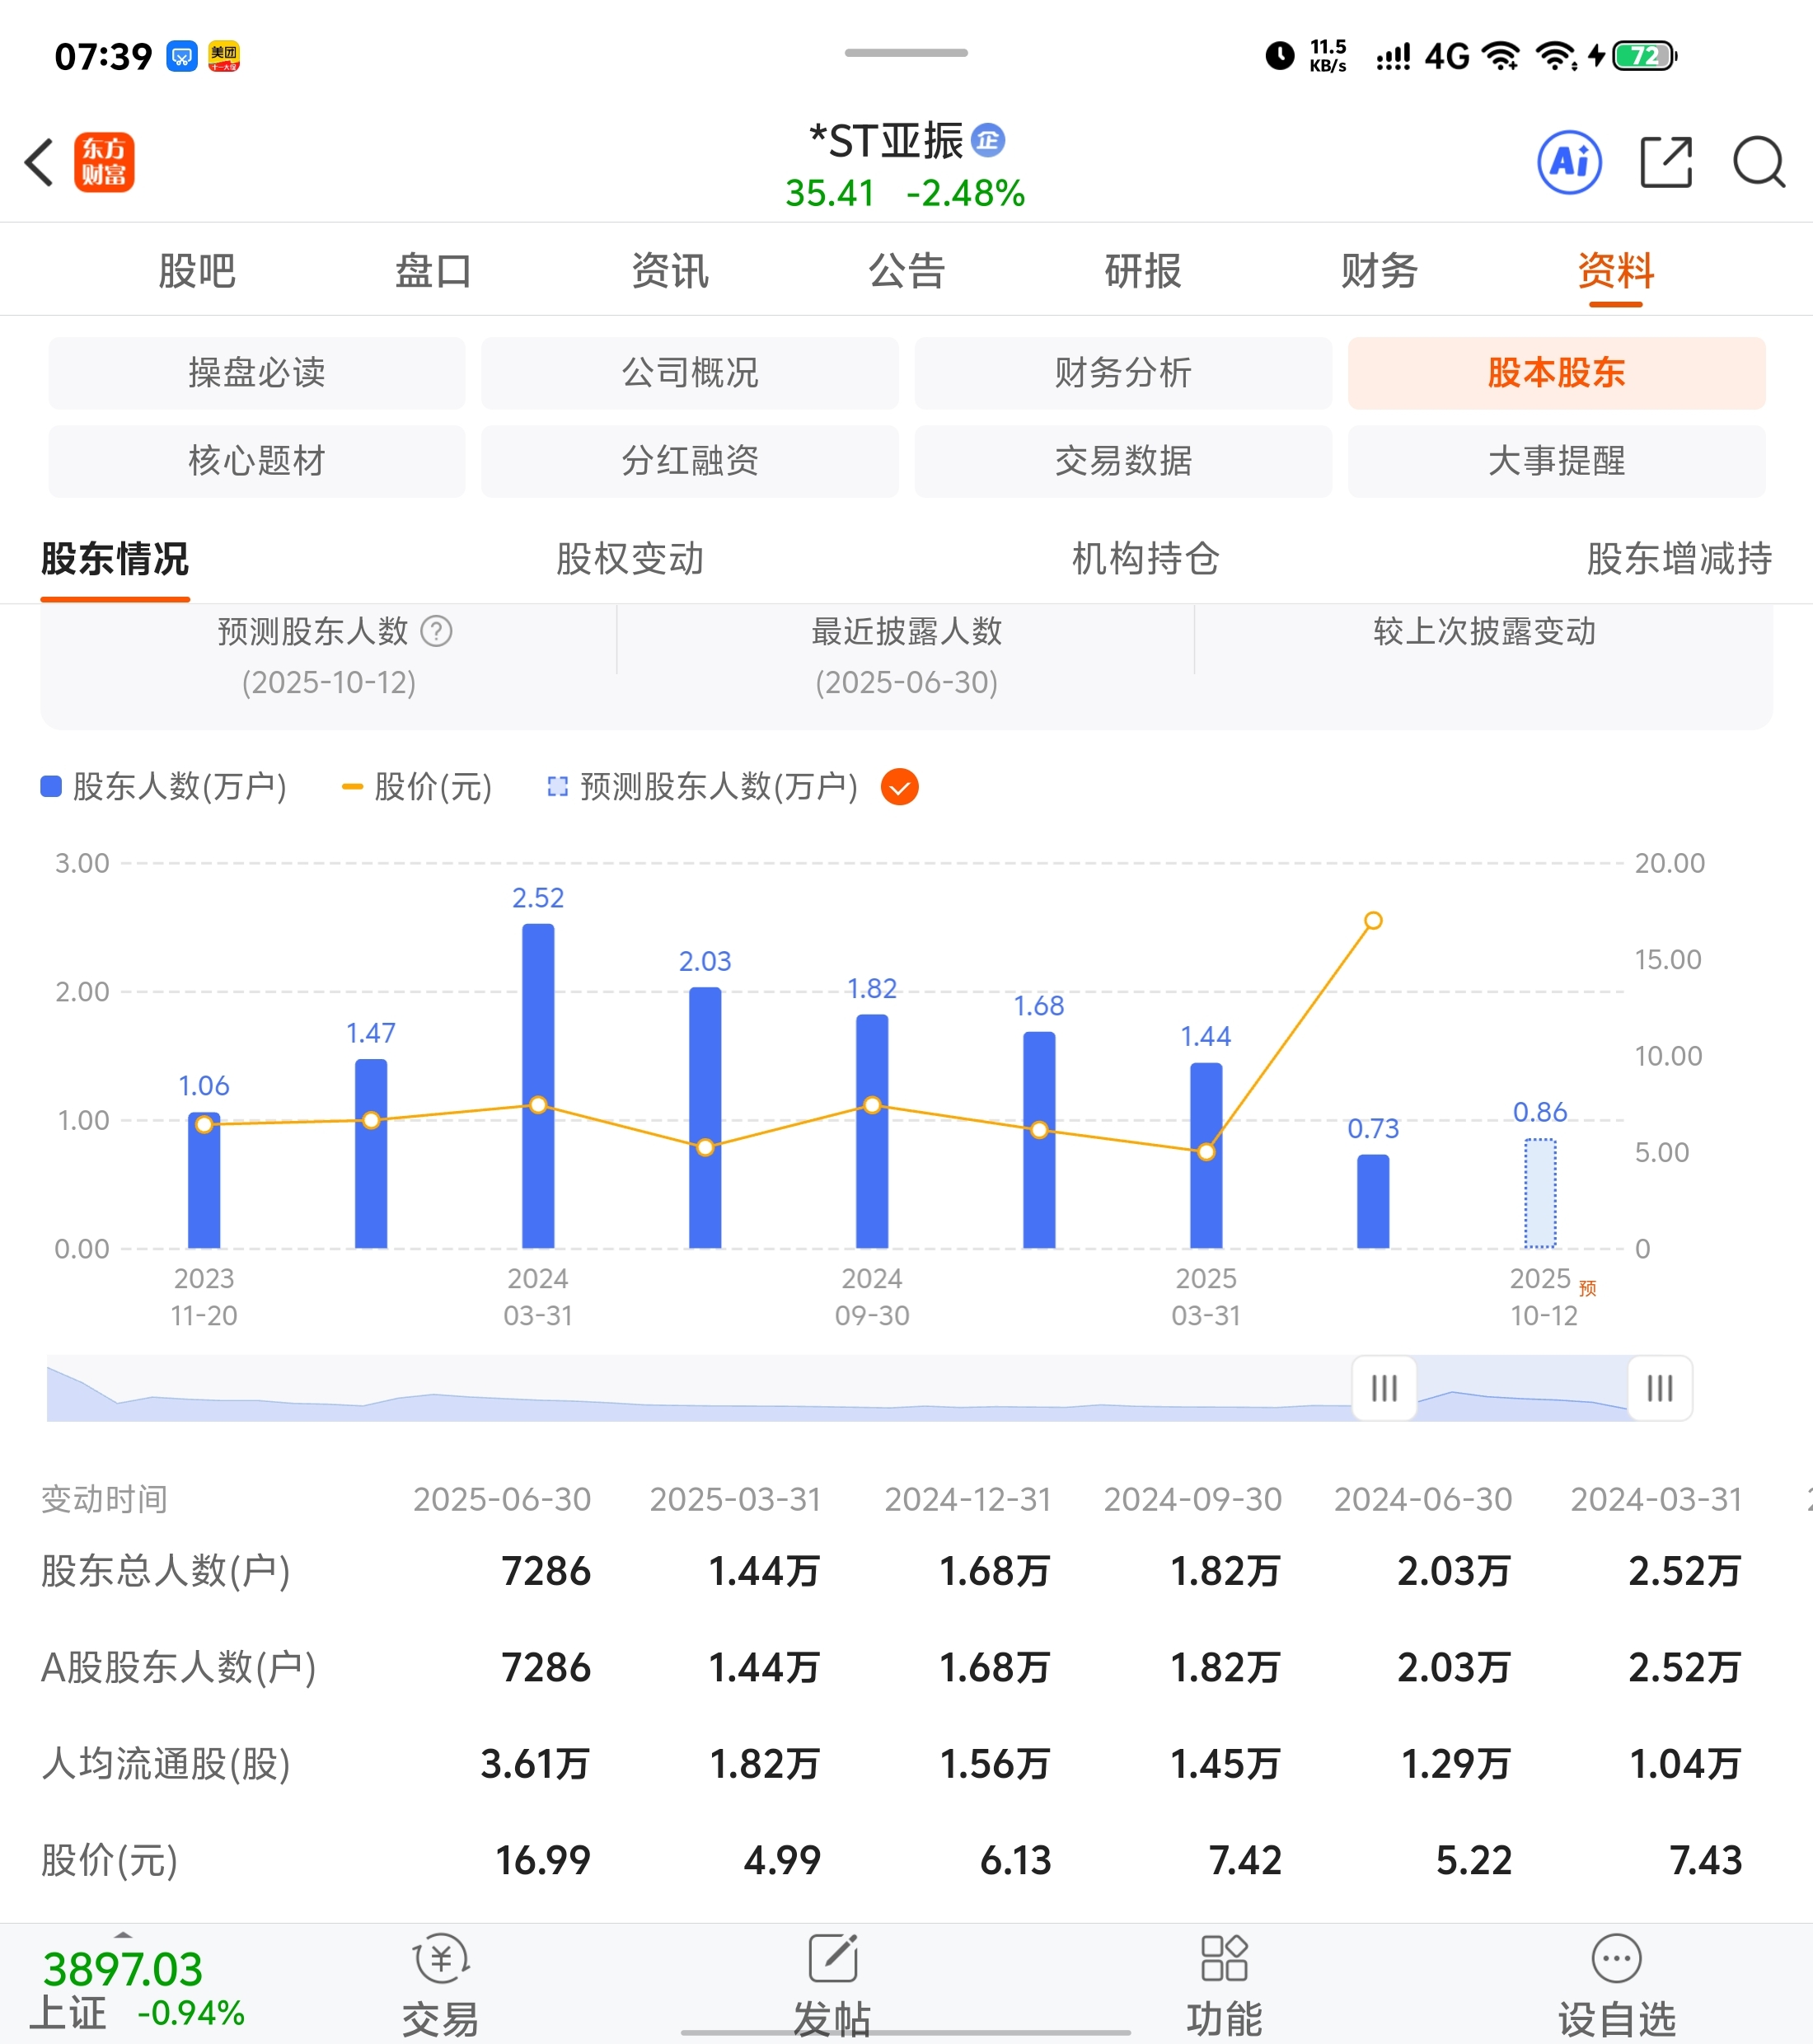The image size is (1813, 2044).
Task: Open search with the magnifier icon
Action: tap(1758, 162)
